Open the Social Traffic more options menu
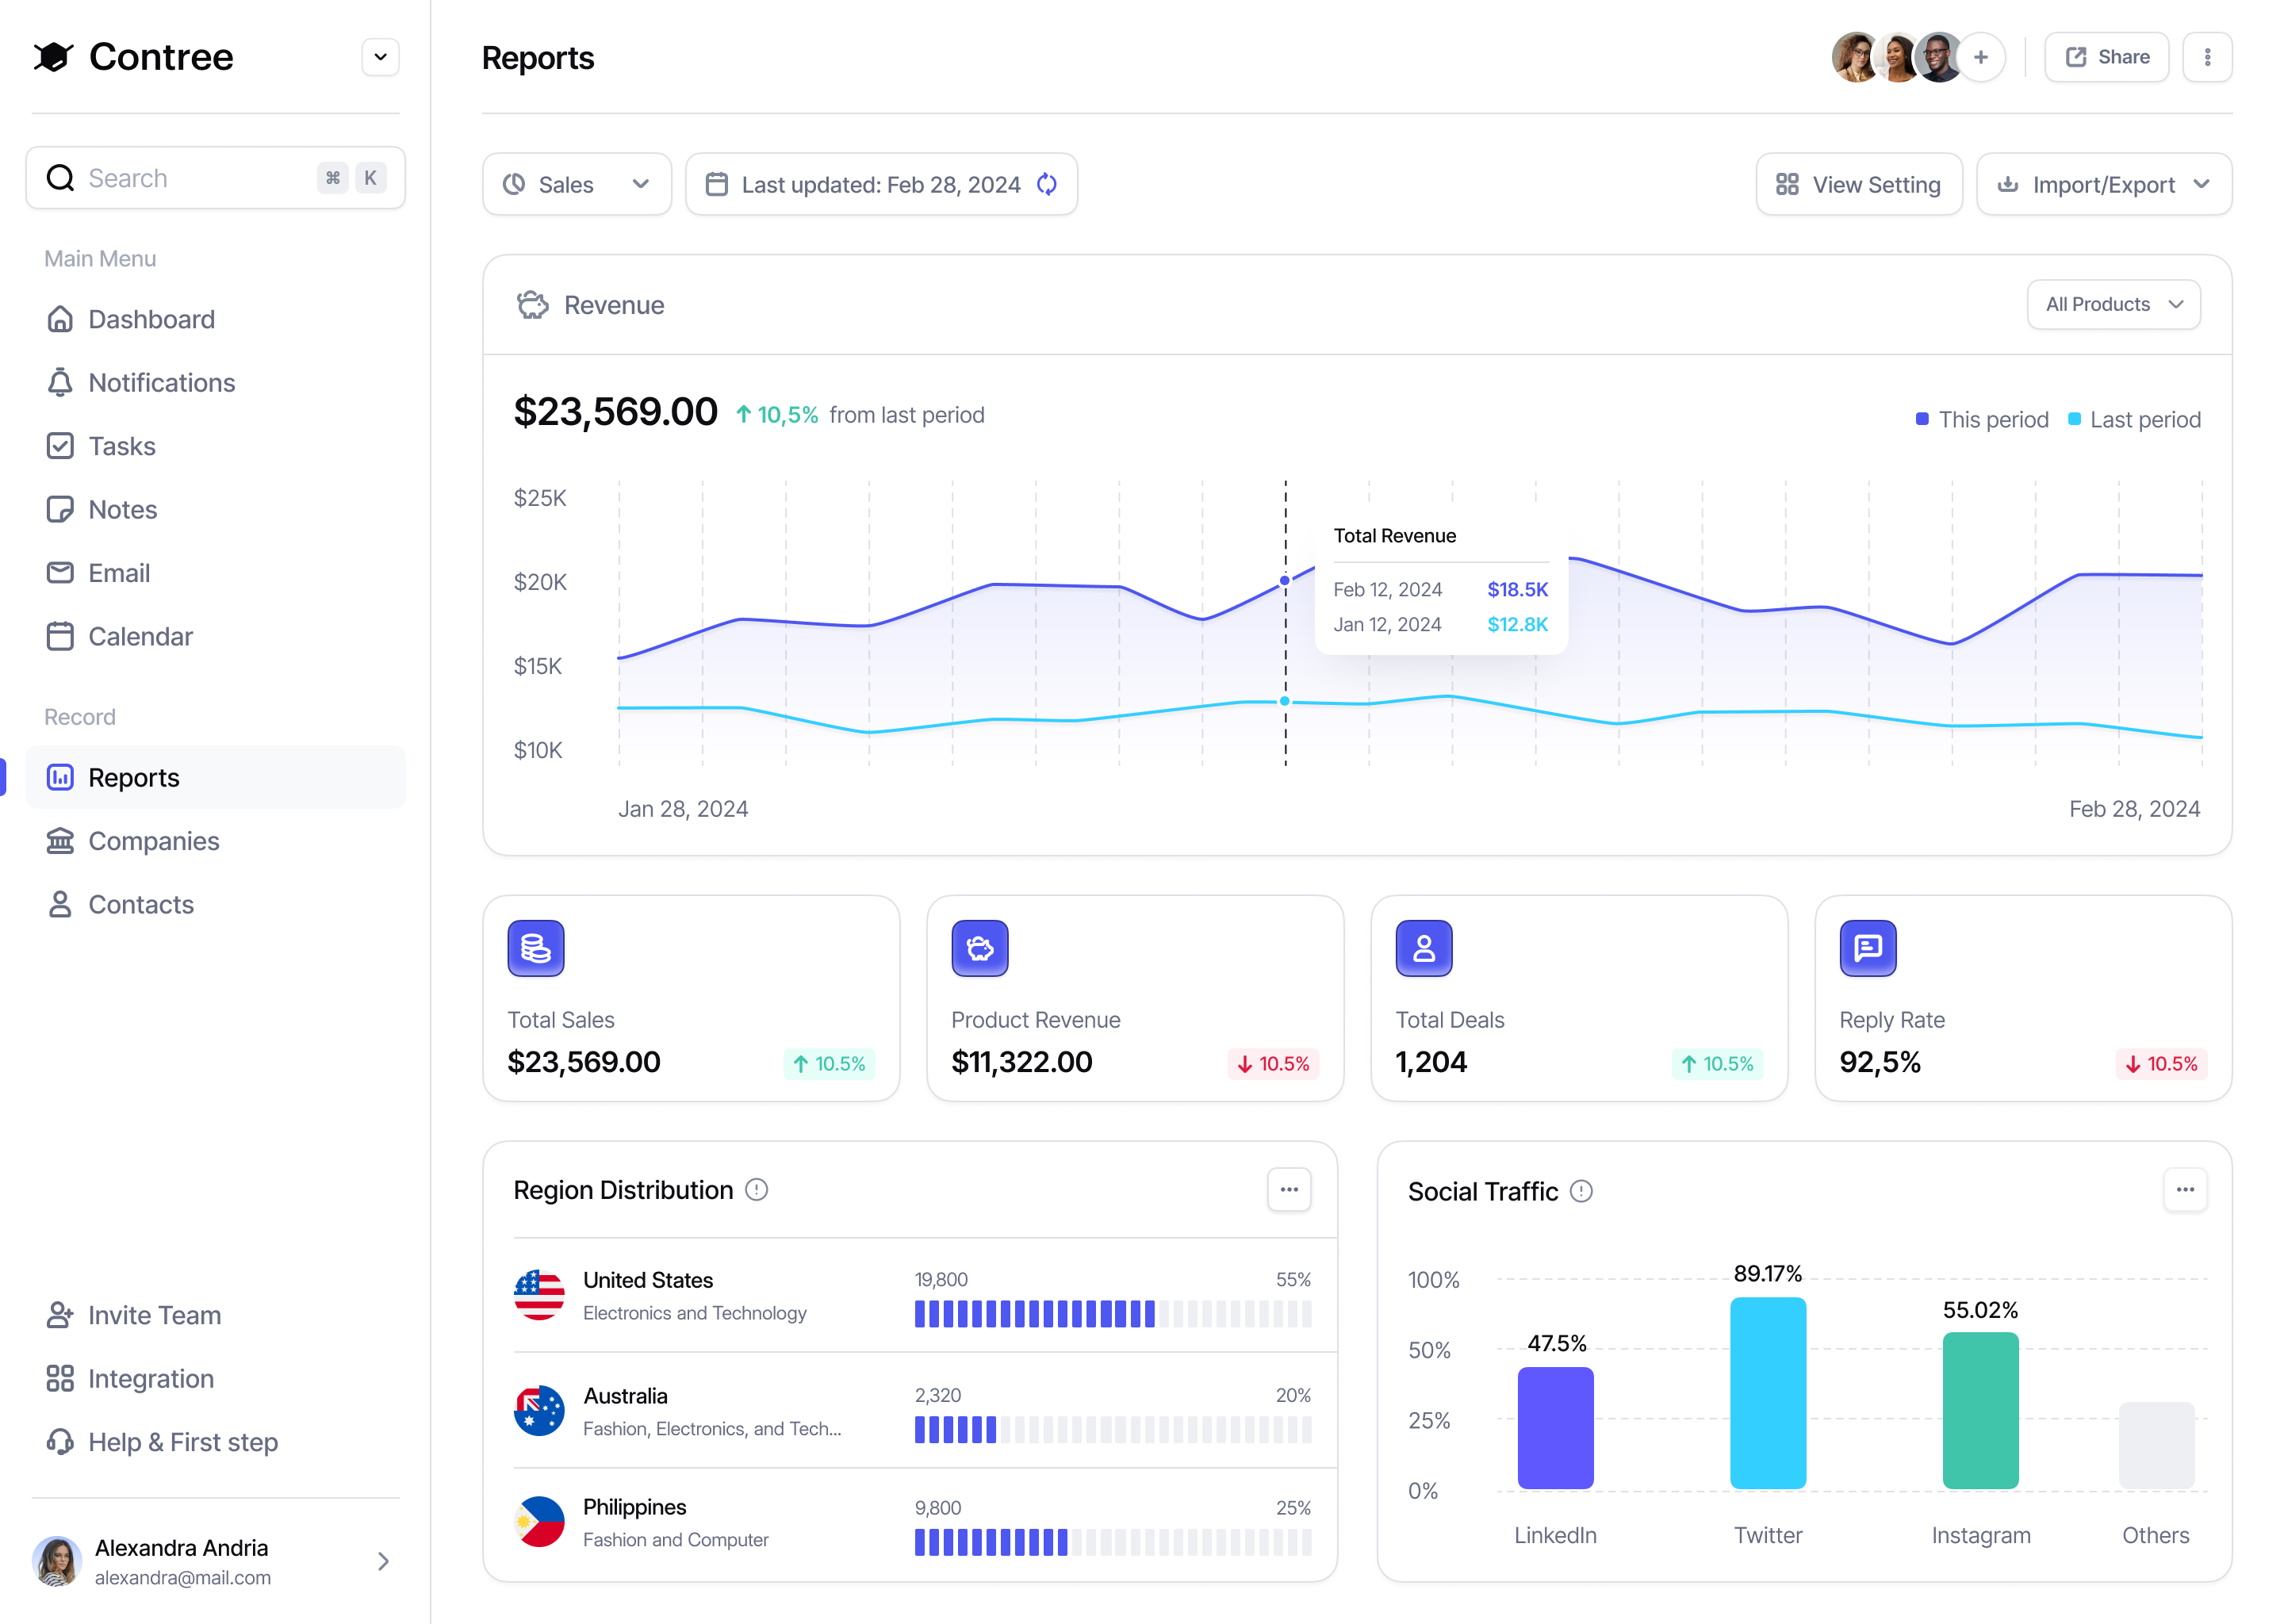 click(2185, 1189)
